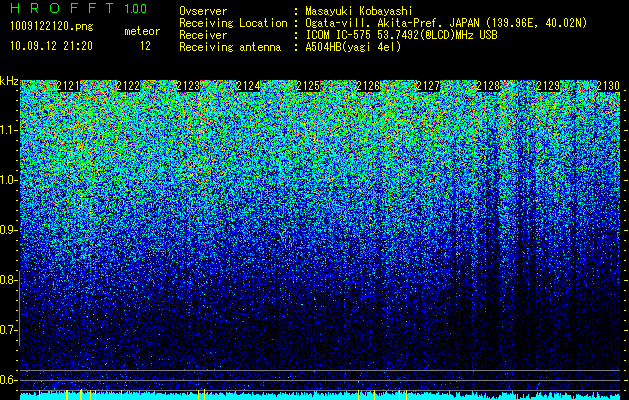Select the file name 1009122120.png
The width and height of the screenshot is (629, 400).
pos(52,26)
